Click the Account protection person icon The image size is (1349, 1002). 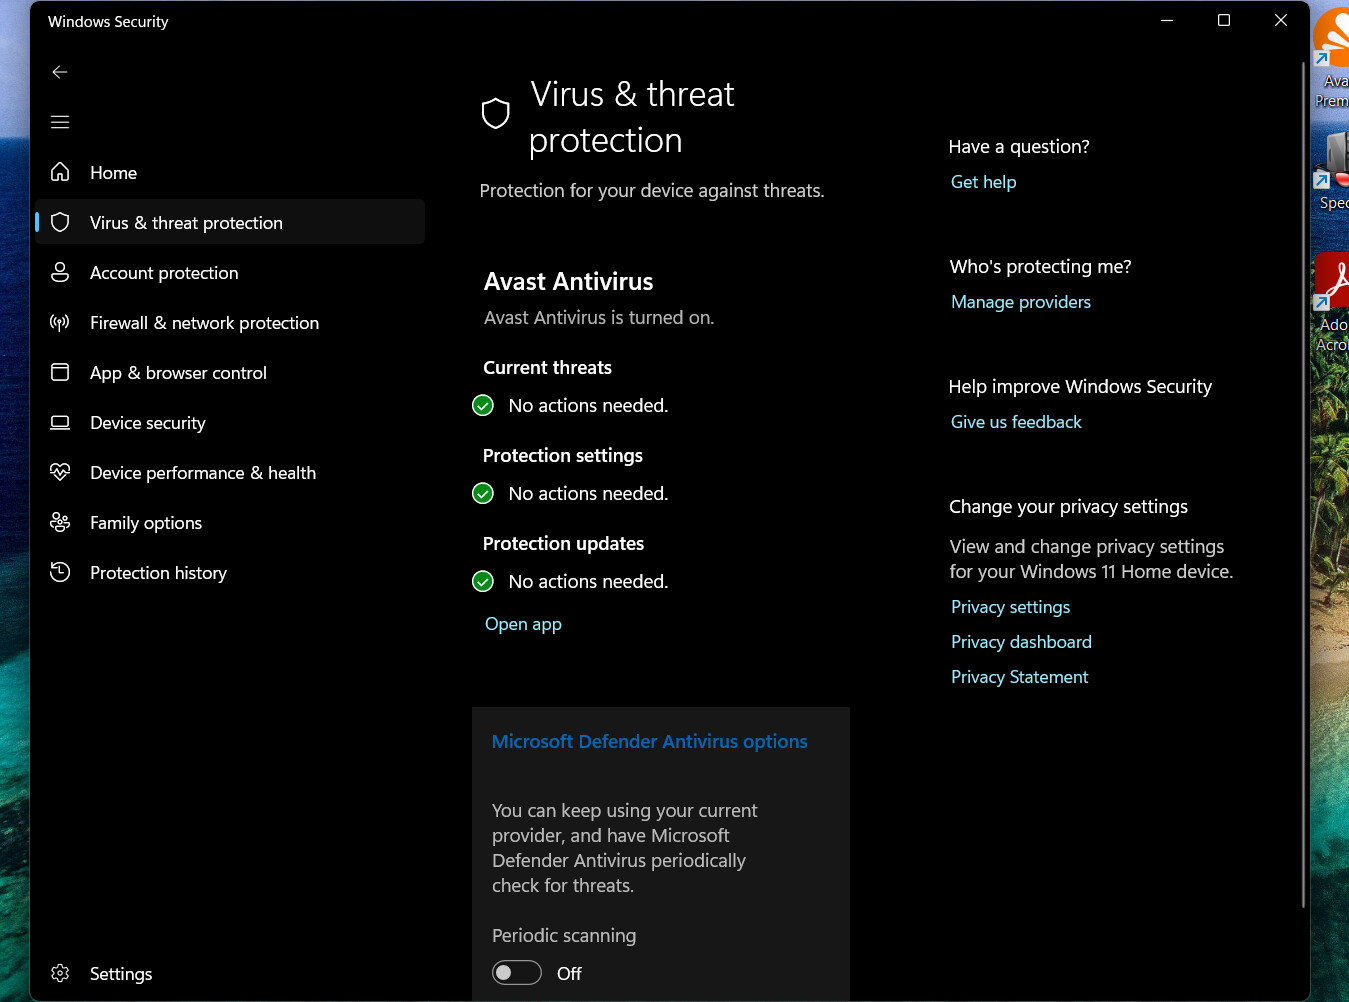tap(60, 272)
